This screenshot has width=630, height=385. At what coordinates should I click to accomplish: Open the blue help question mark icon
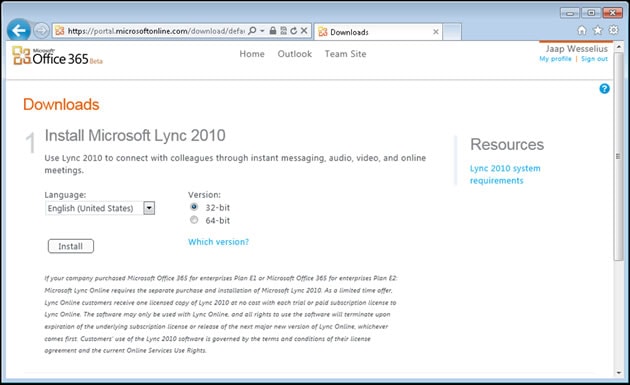604,88
